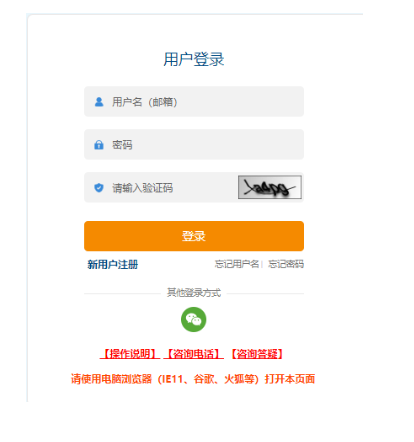414x442 pixels.
Task: Open the 【操作说明】 link
Action: (x=130, y=354)
